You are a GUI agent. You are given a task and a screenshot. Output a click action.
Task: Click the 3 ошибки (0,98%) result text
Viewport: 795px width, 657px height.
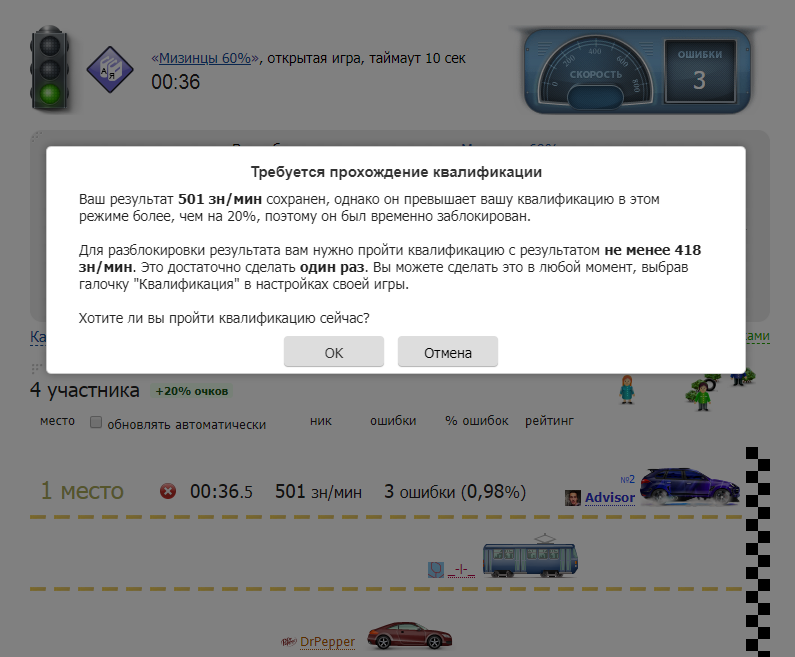click(x=455, y=491)
